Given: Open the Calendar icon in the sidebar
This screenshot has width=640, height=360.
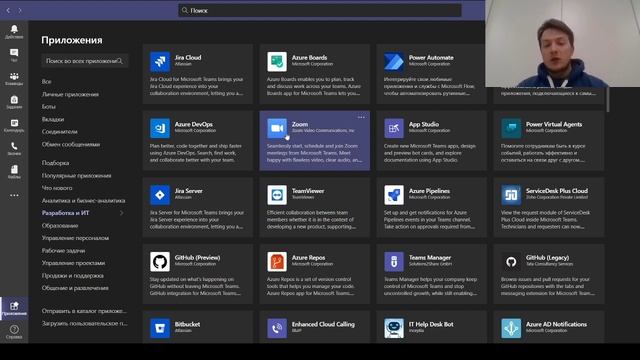Looking at the screenshot, I should pyautogui.click(x=14, y=123).
